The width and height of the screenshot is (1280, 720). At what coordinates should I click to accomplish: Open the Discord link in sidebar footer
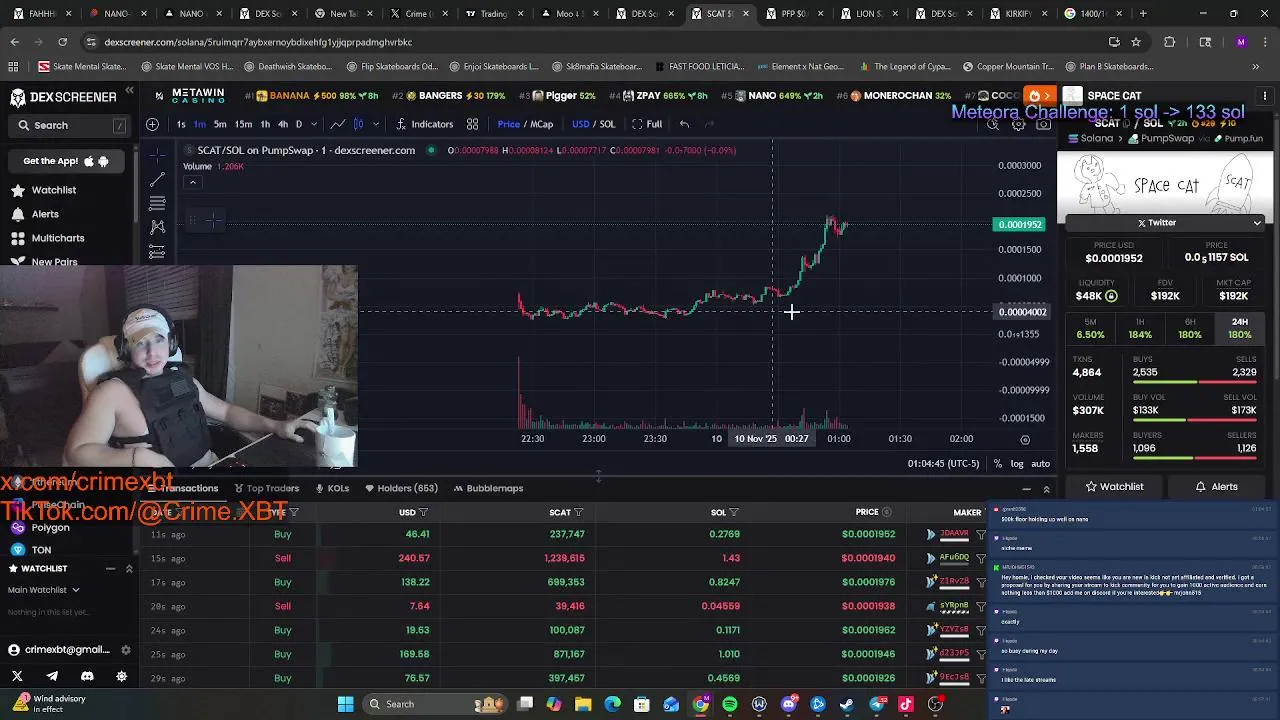click(87, 676)
